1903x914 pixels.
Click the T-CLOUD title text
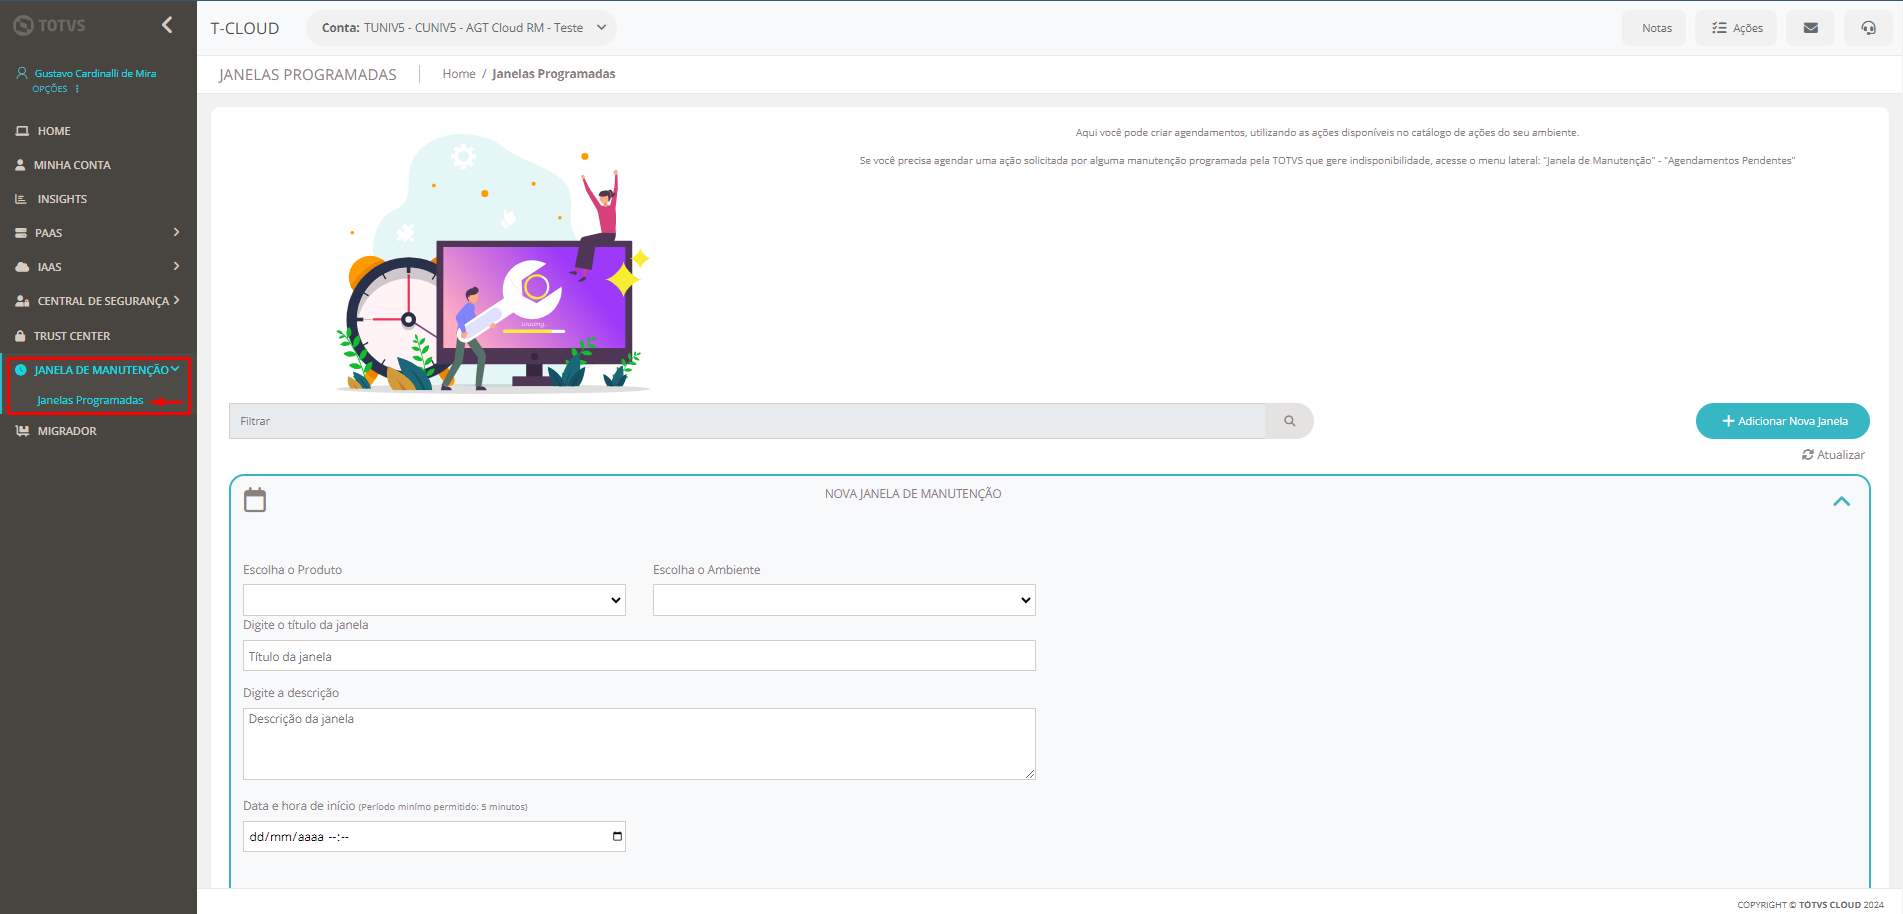(245, 28)
